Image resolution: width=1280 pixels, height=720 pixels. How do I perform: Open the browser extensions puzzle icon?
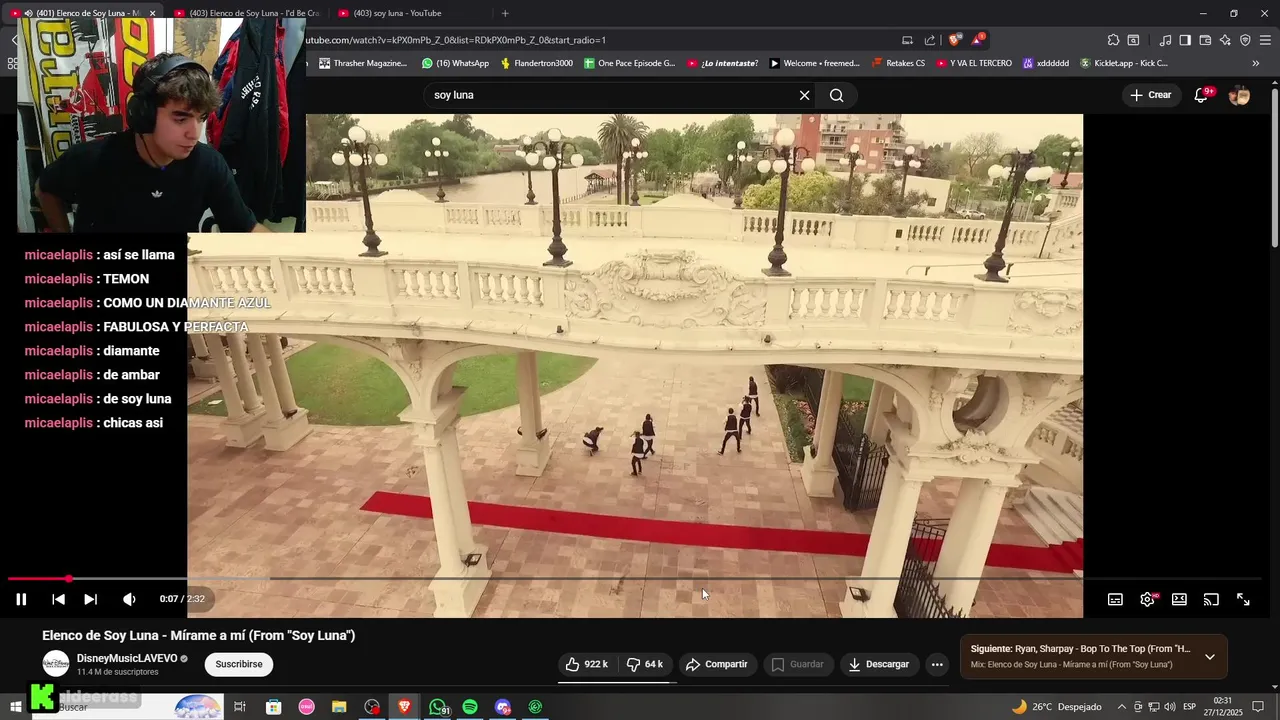click(1113, 40)
